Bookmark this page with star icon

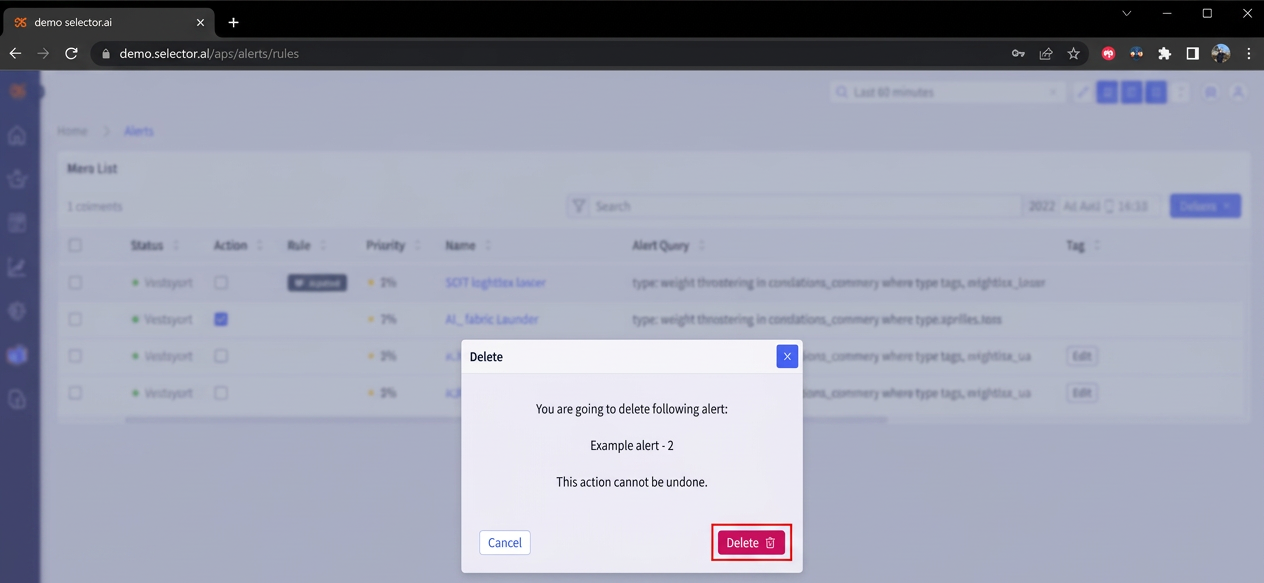point(1074,54)
